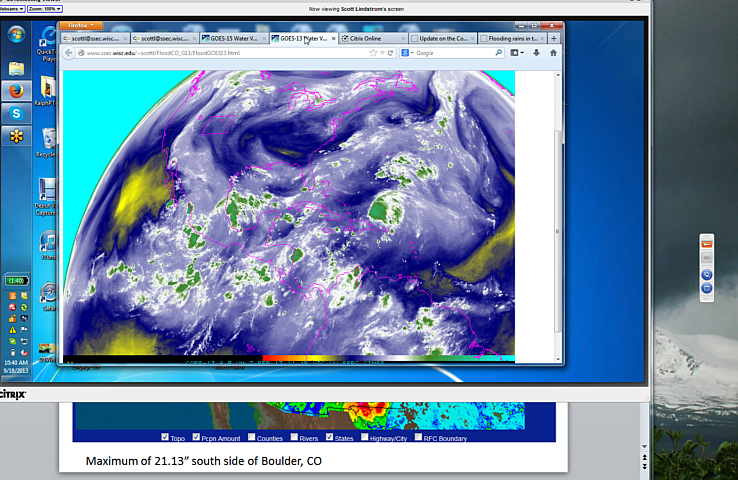Open the orange Firefox menu dropdown
Screen dimensions: 738x480
pyautogui.click(x=81, y=25)
